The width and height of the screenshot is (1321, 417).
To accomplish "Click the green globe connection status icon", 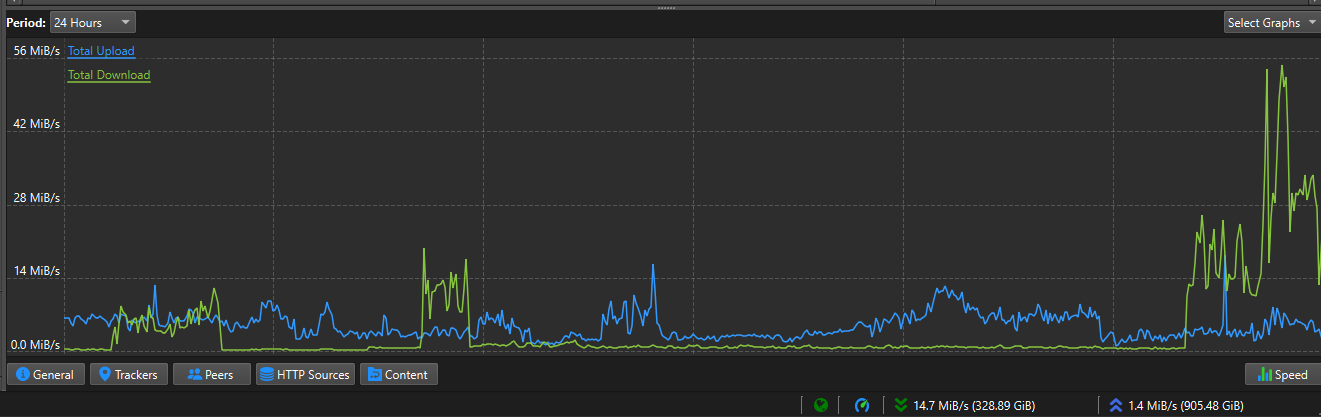I will coord(821,405).
